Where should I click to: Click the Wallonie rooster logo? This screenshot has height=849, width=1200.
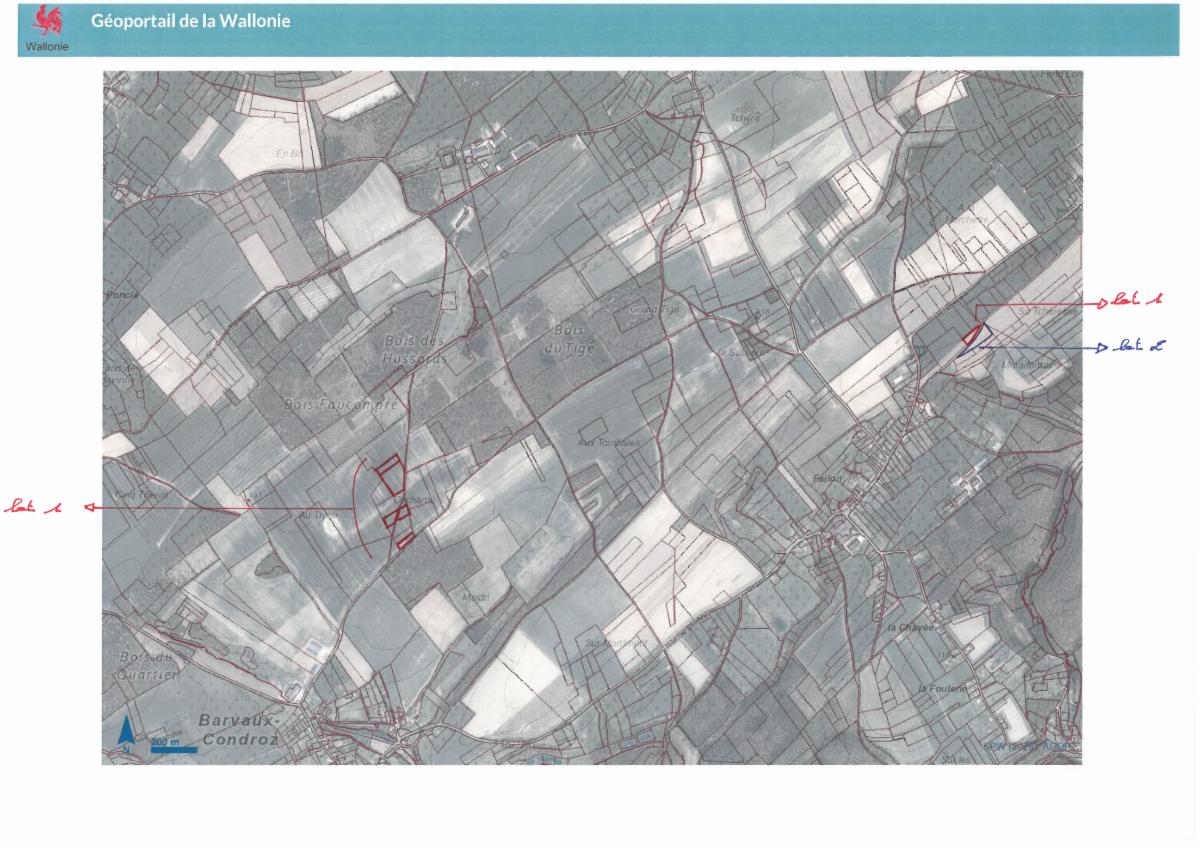click(46, 21)
